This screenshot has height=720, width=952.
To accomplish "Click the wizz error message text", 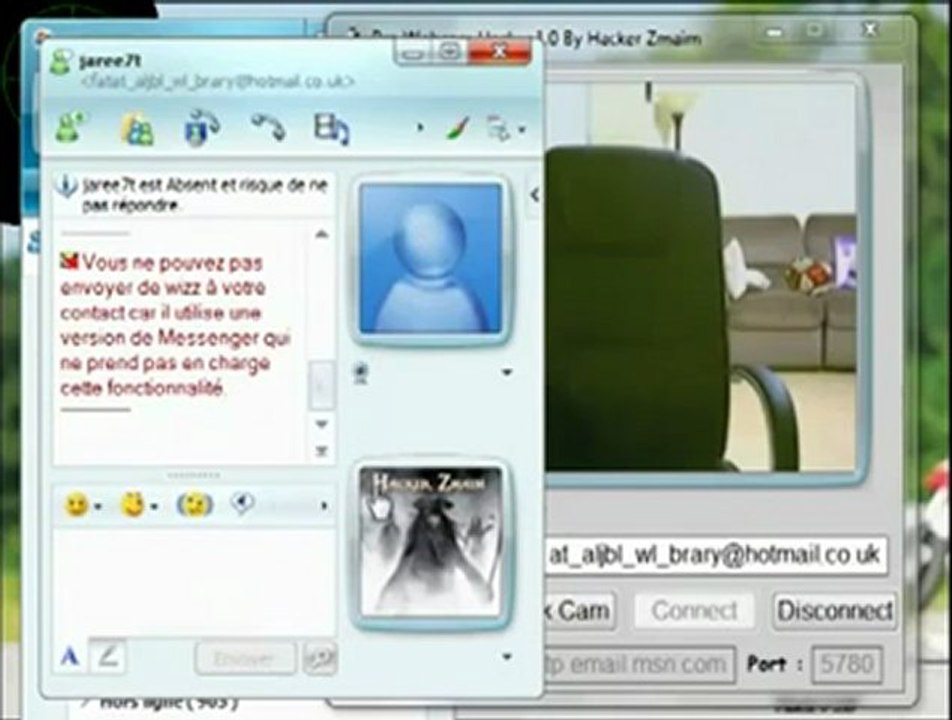I will click(x=174, y=325).
